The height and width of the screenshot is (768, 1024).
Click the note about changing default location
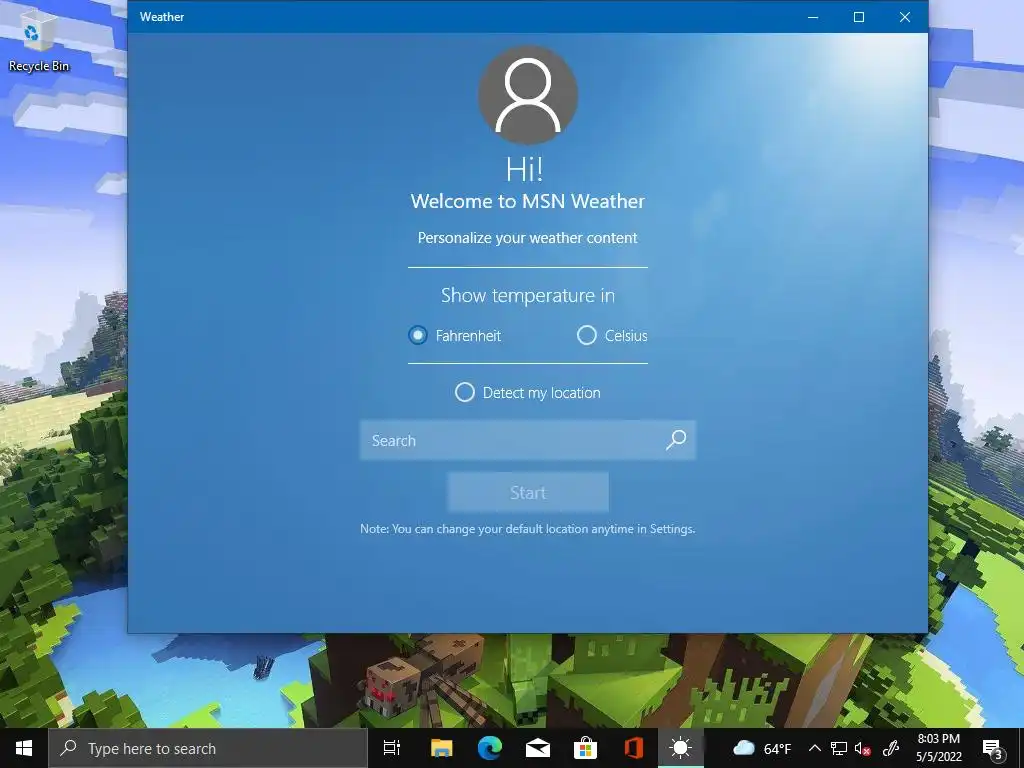528,529
